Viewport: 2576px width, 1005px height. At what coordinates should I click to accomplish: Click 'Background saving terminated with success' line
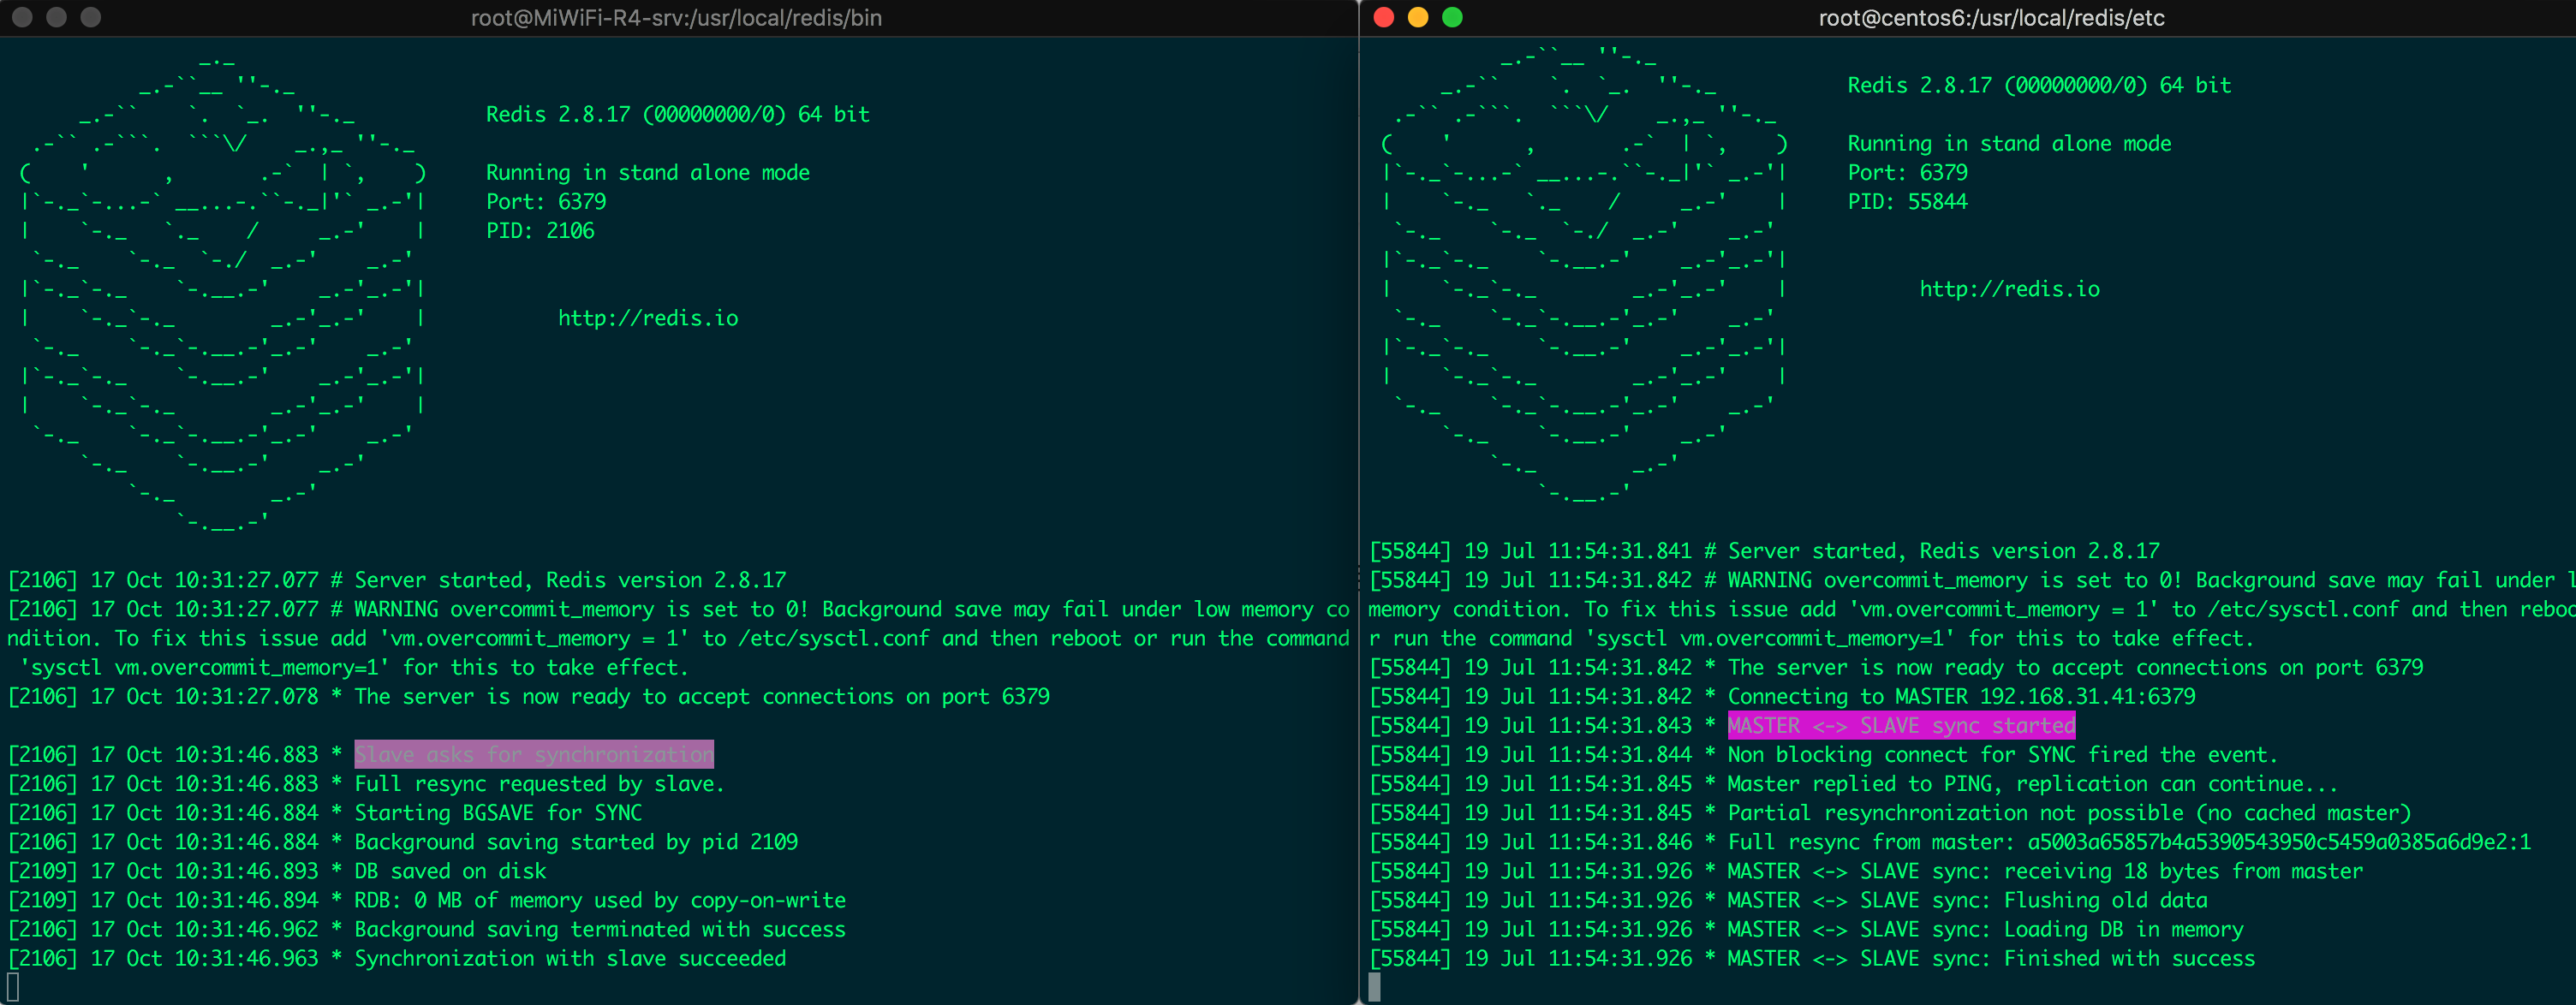tap(427, 929)
